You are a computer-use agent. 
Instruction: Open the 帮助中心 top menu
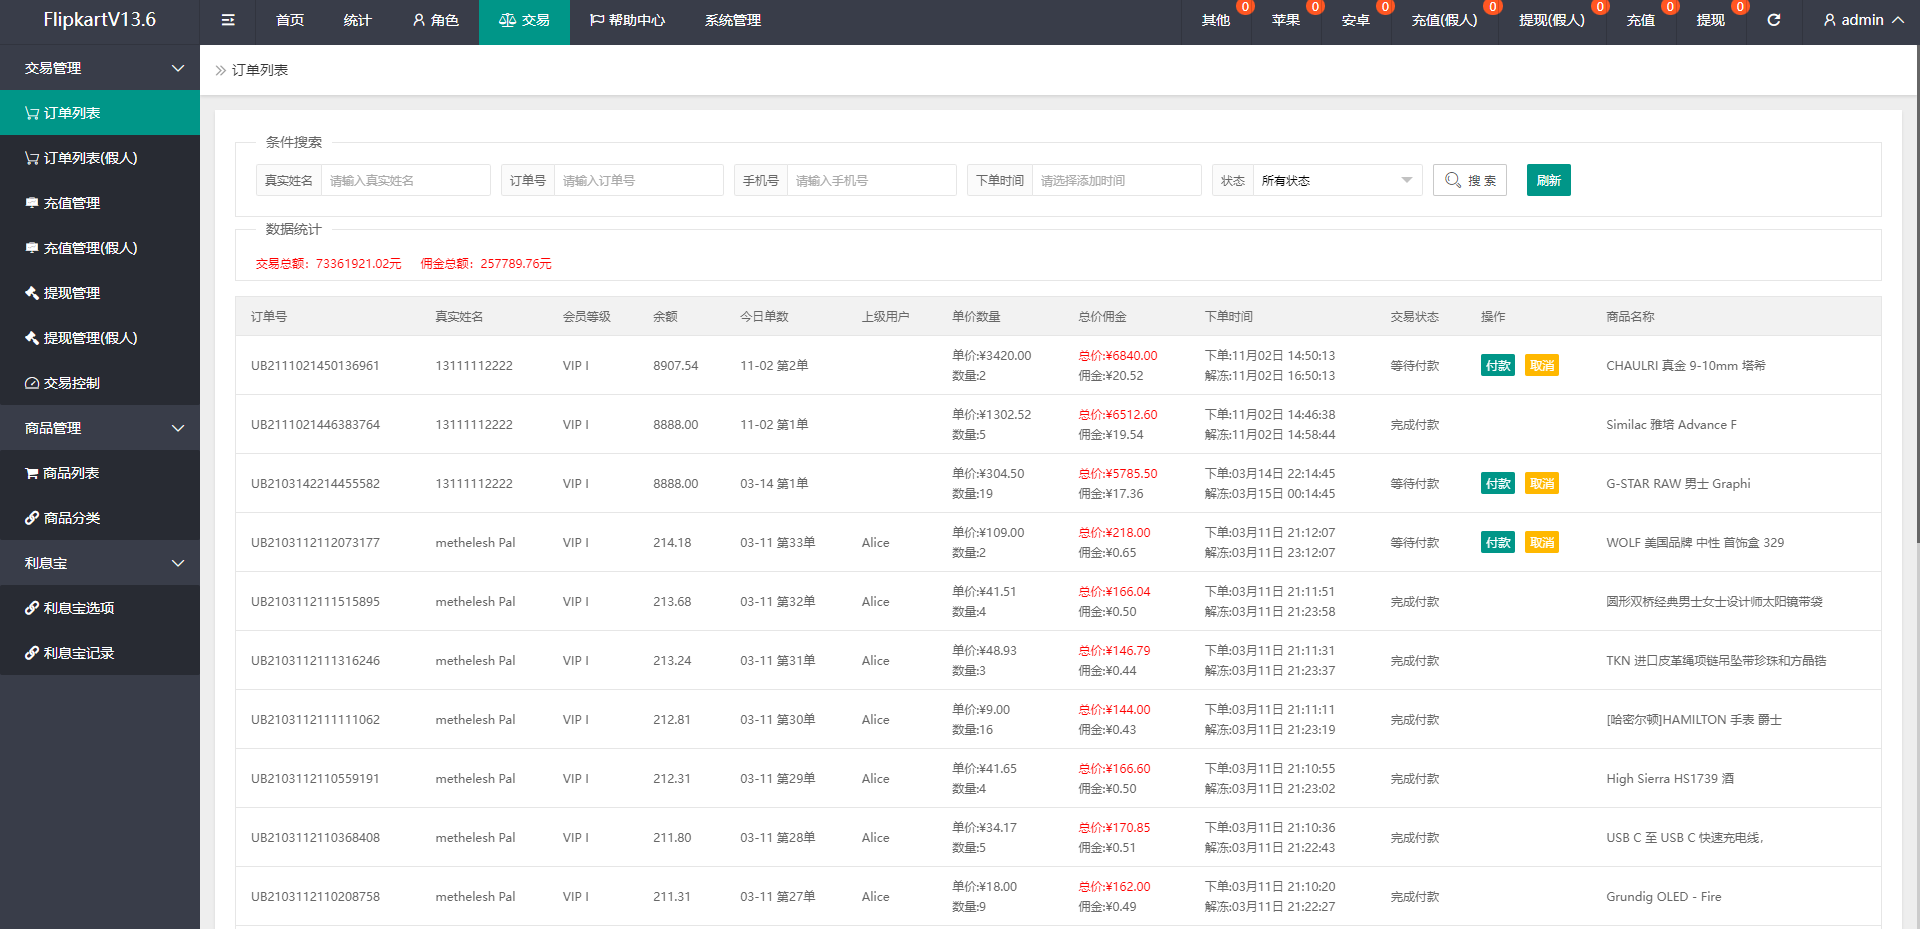[627, 20]
